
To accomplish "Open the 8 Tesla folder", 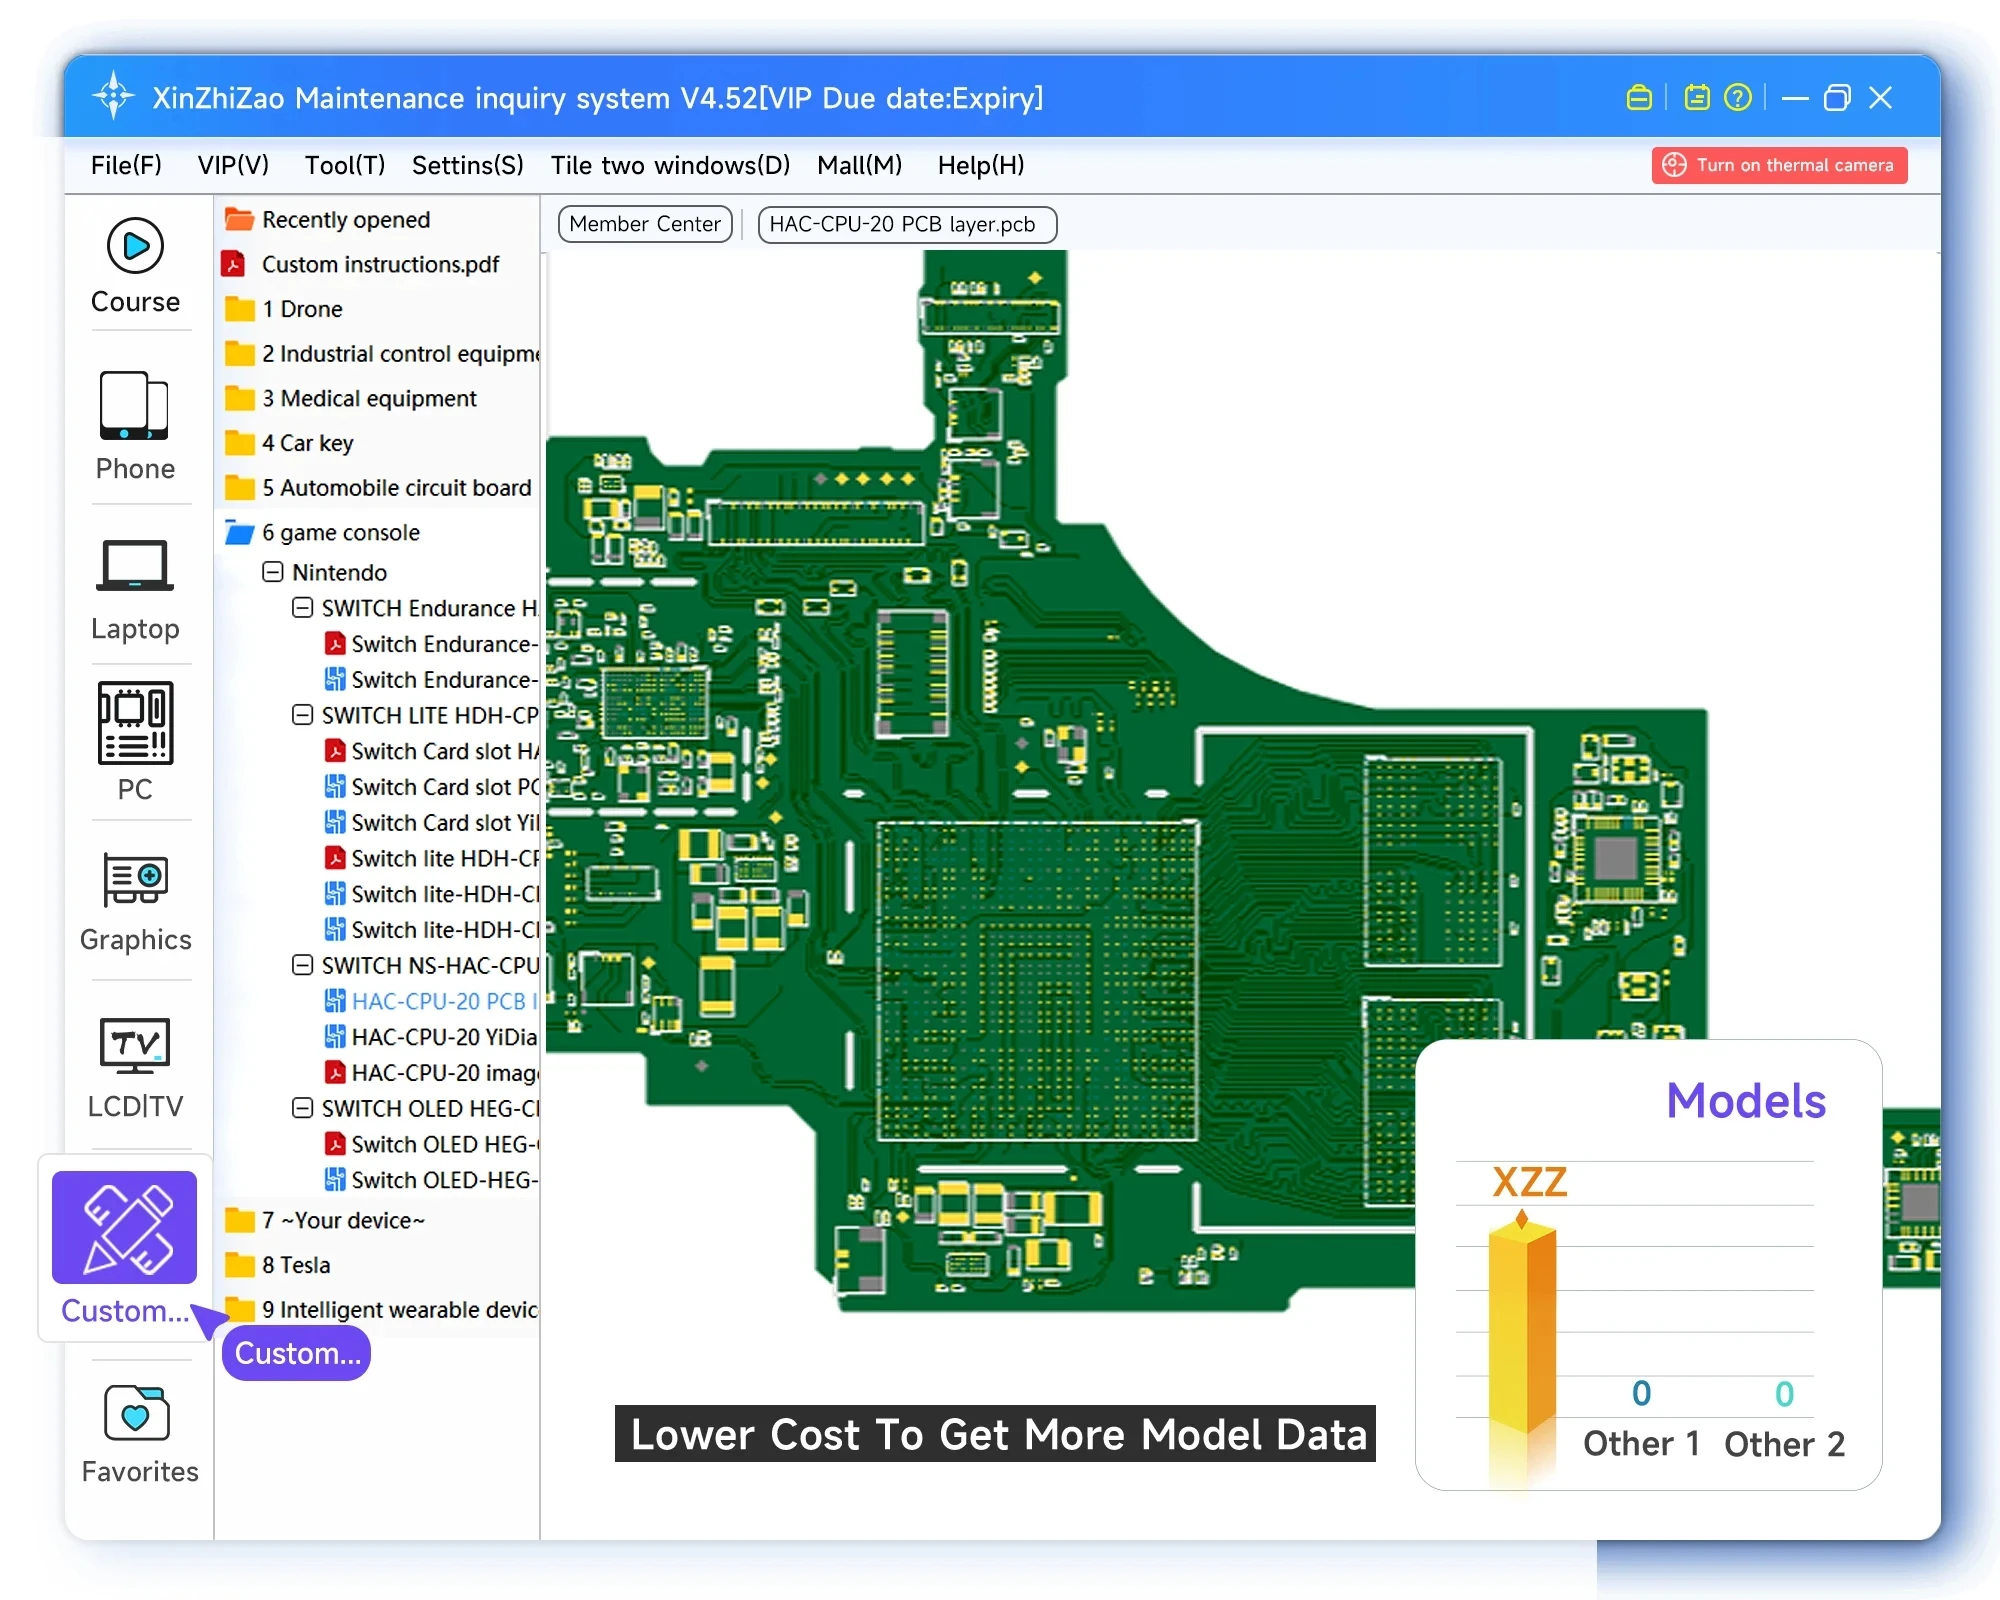I will pos(295,1265).
